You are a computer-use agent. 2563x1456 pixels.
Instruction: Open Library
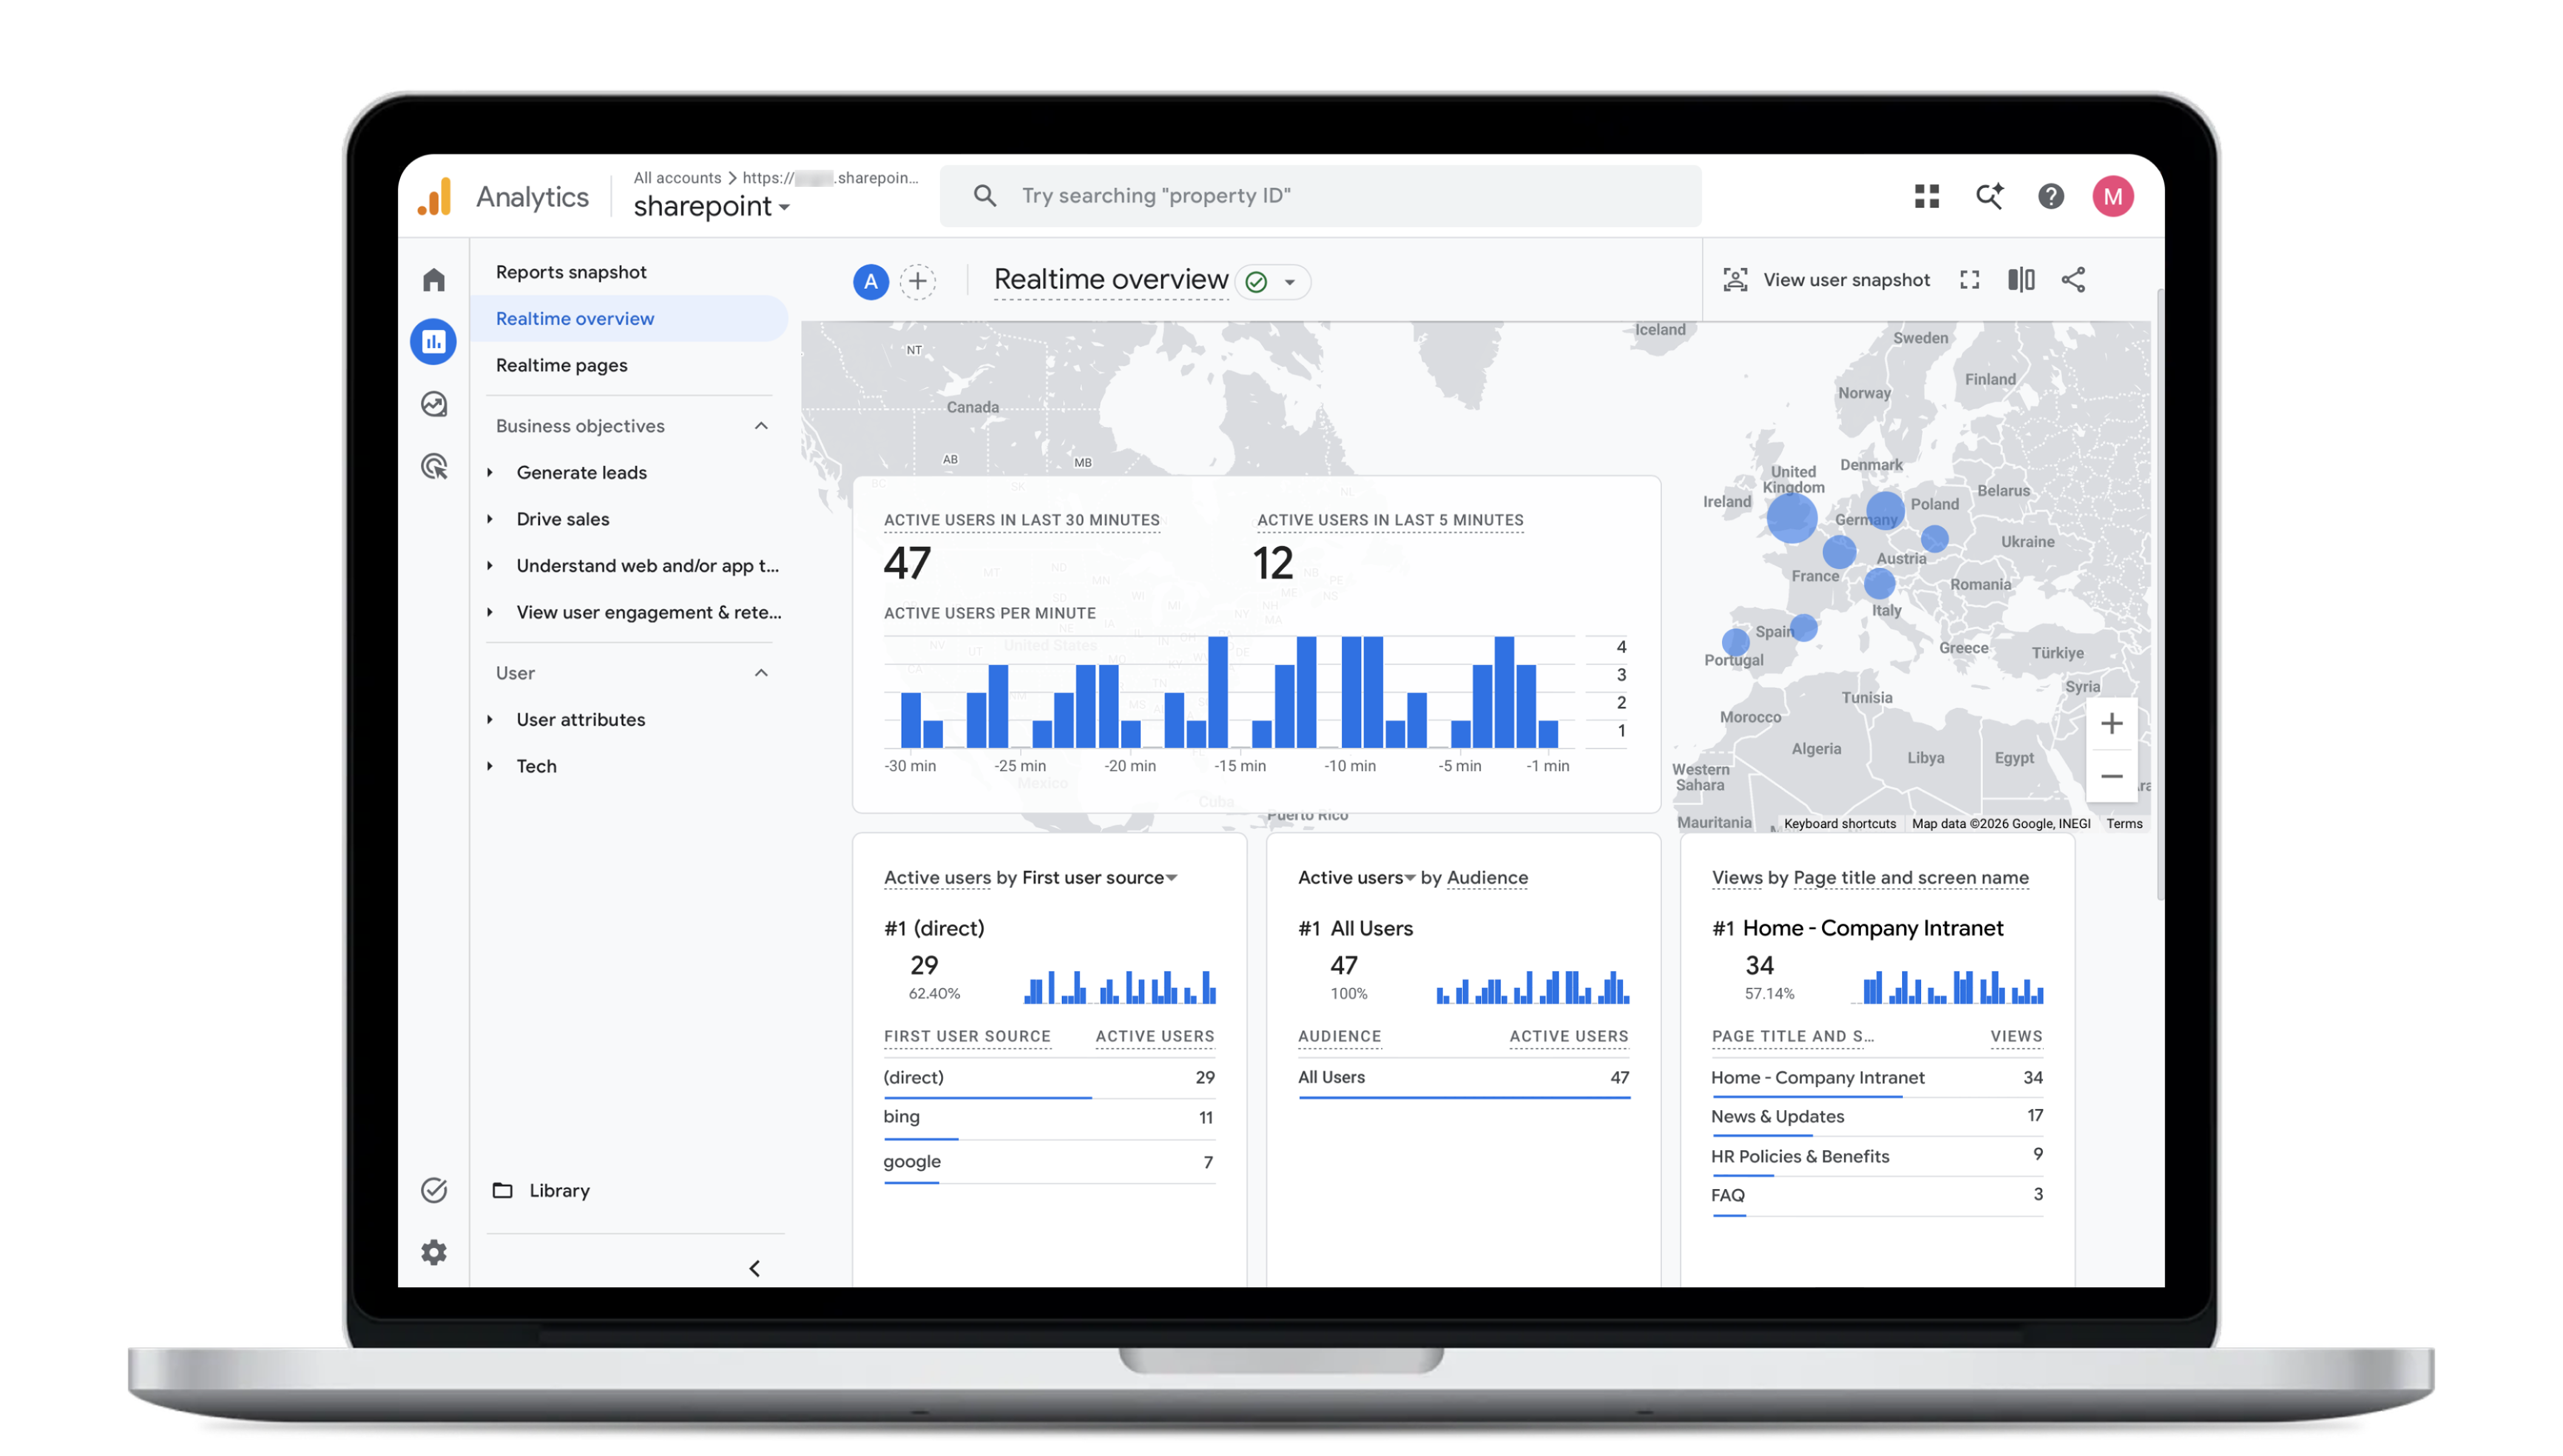tap(559, 1190)
